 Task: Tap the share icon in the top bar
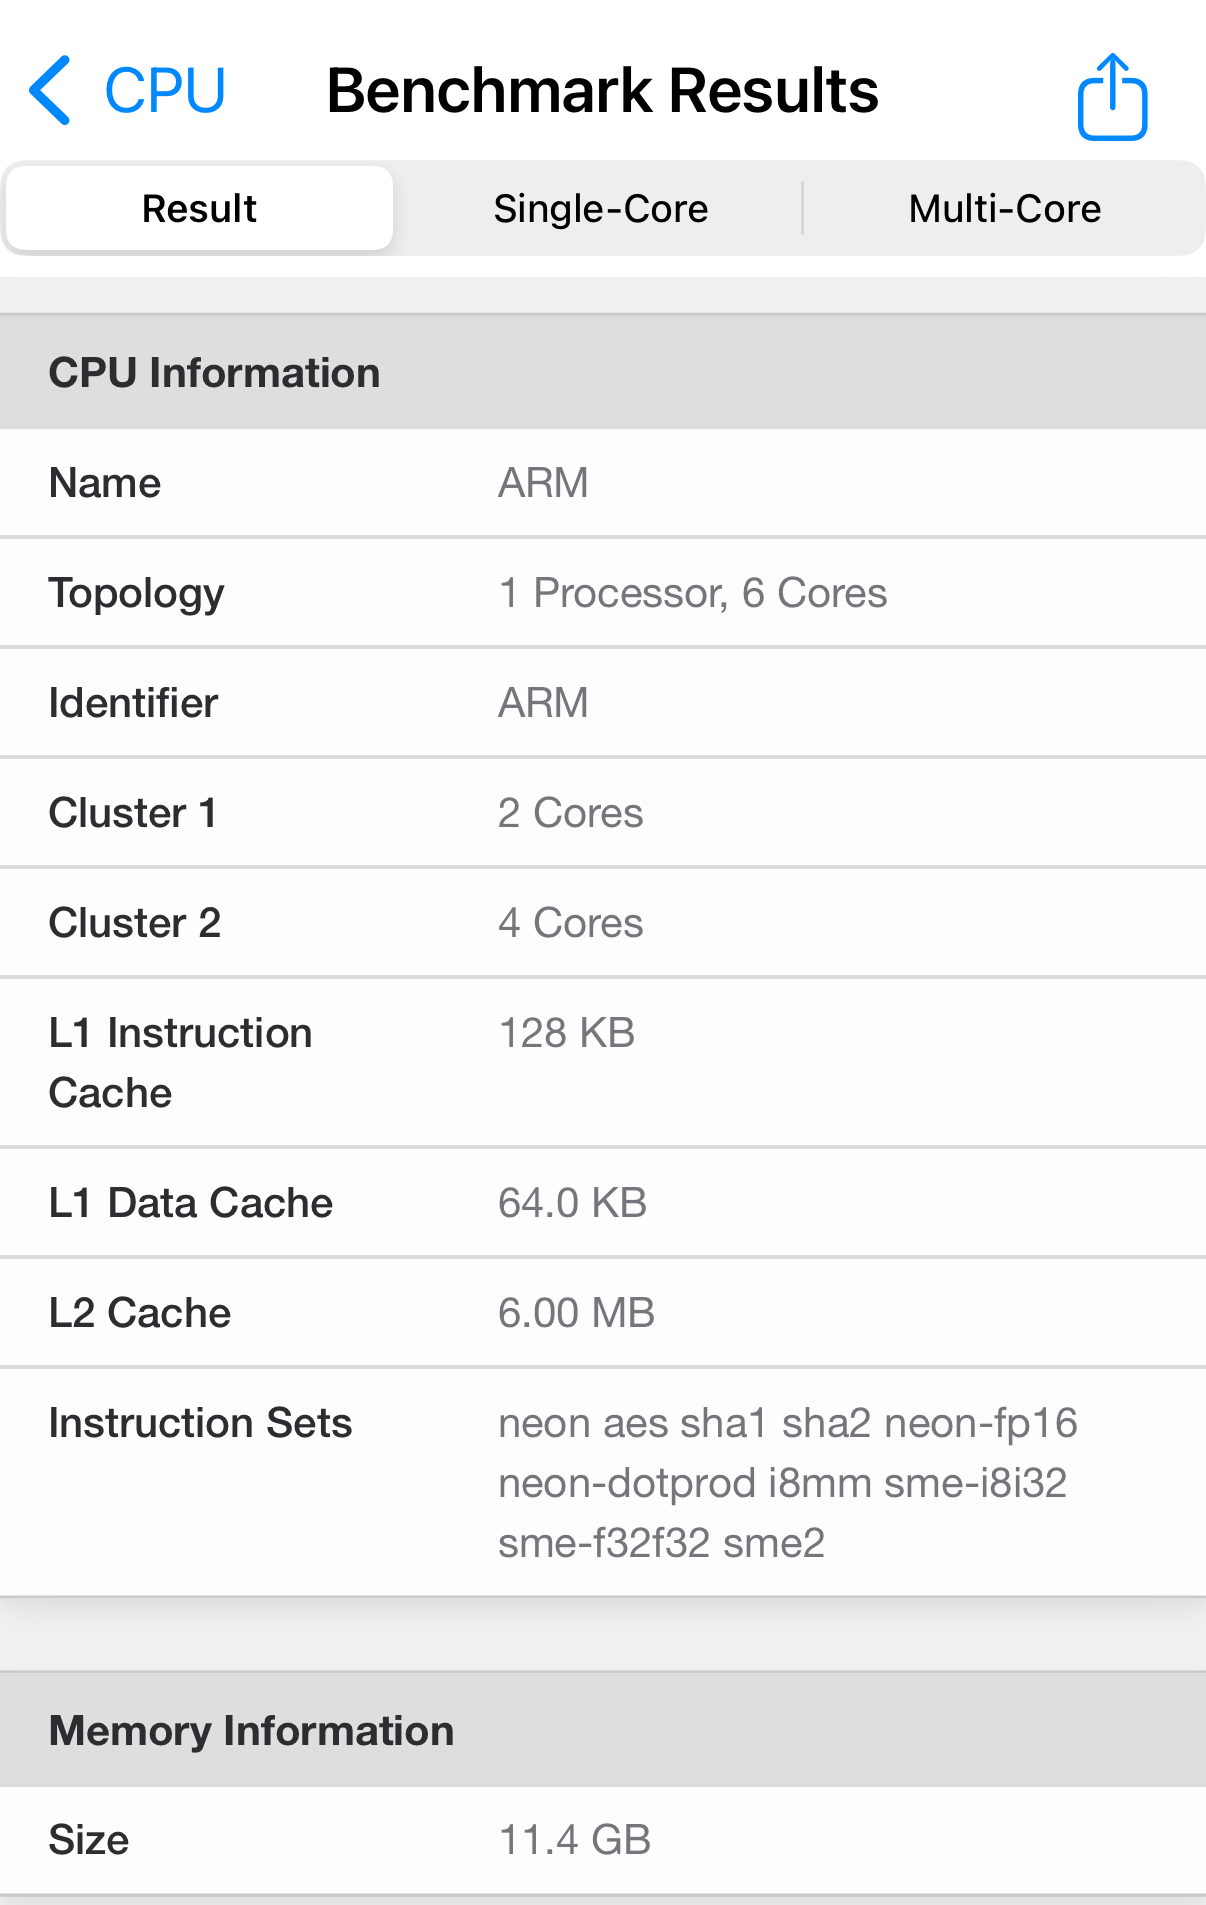(x=1112, y=97)
